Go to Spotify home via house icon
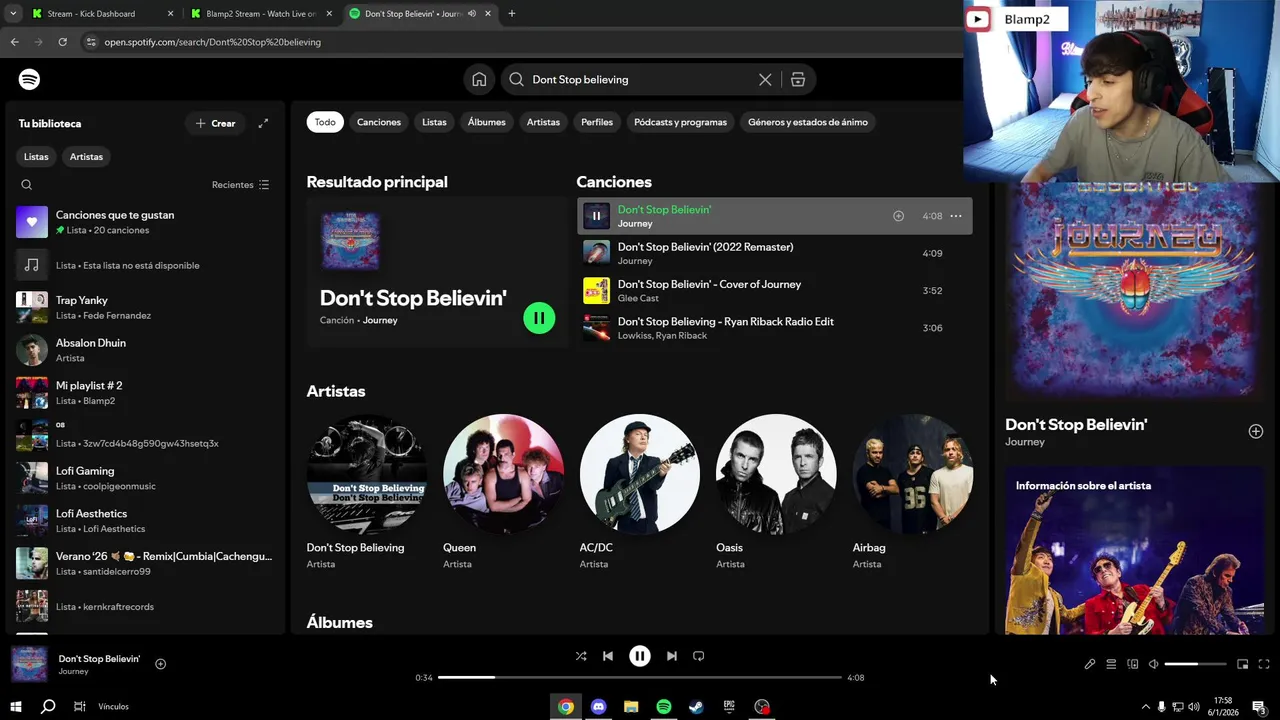The image size is (1280, 720). coord(479,79)
